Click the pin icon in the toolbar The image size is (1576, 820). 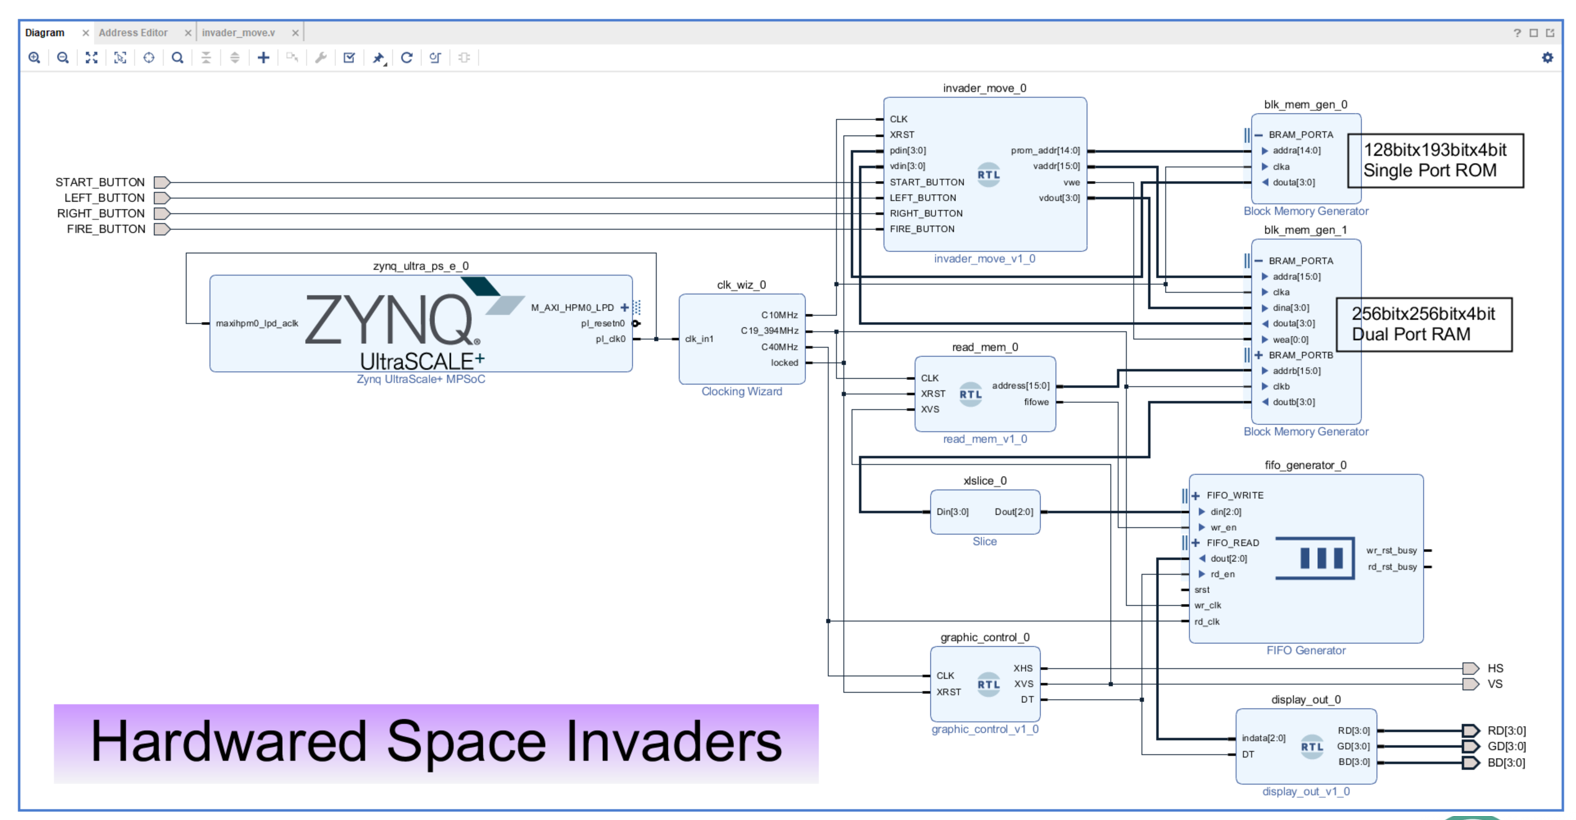[378, 58]
